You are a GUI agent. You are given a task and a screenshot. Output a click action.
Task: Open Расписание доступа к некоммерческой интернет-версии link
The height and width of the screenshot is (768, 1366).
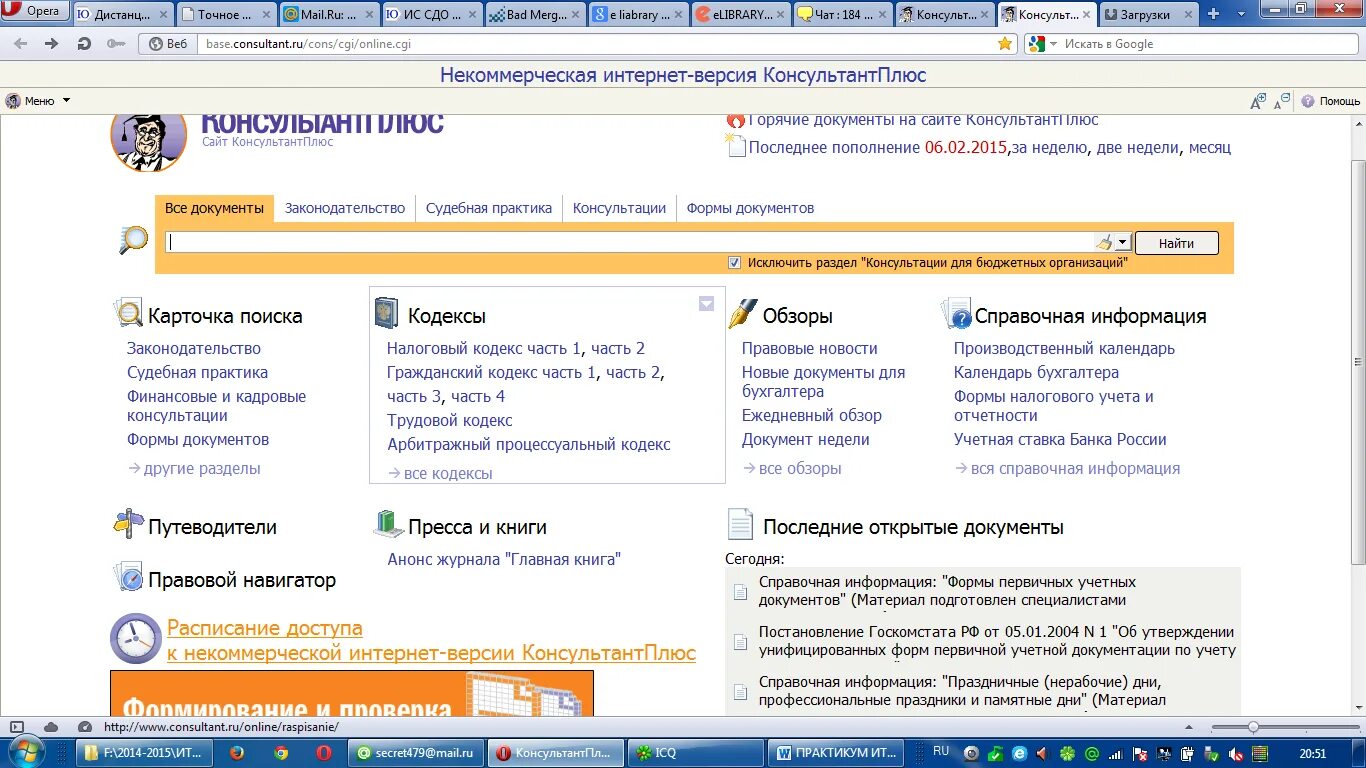[x=431, y=641]
